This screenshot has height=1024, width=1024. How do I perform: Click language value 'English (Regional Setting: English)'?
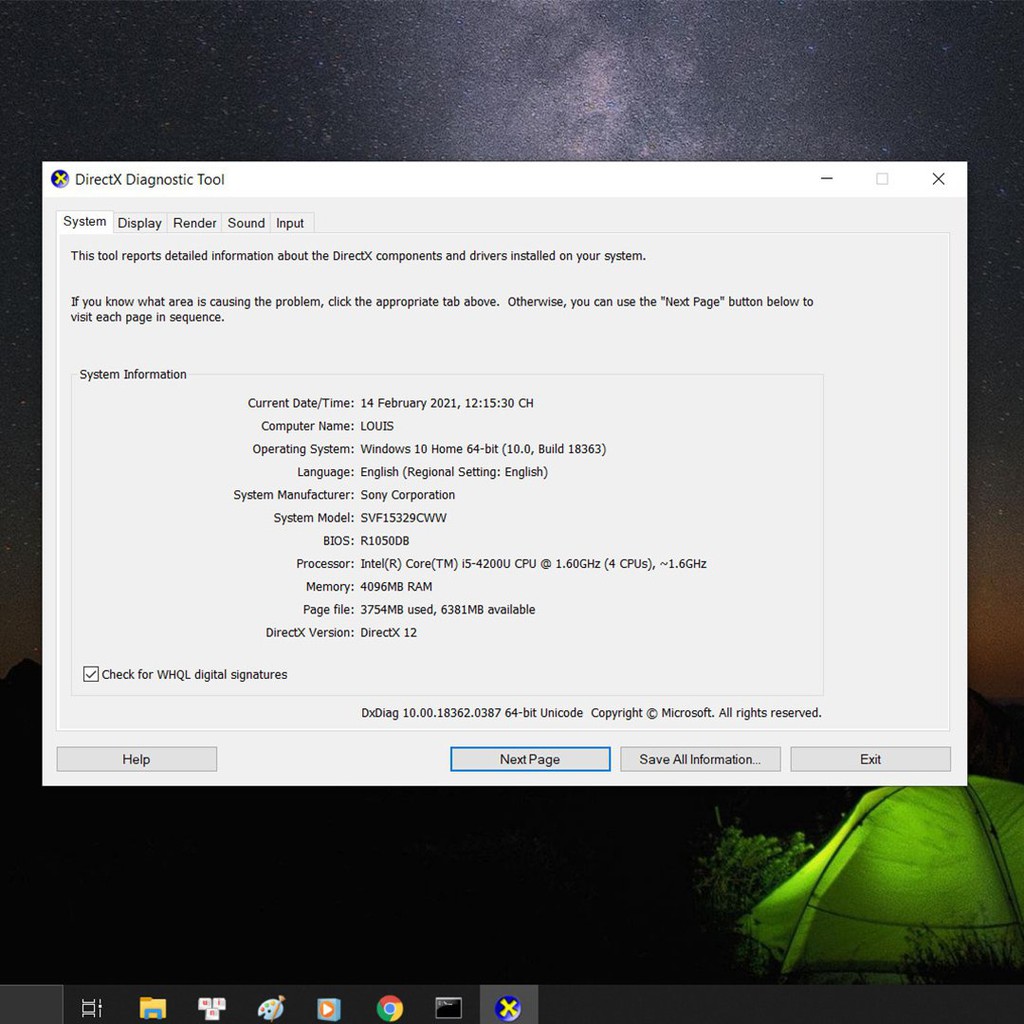[x=454, y=472]
